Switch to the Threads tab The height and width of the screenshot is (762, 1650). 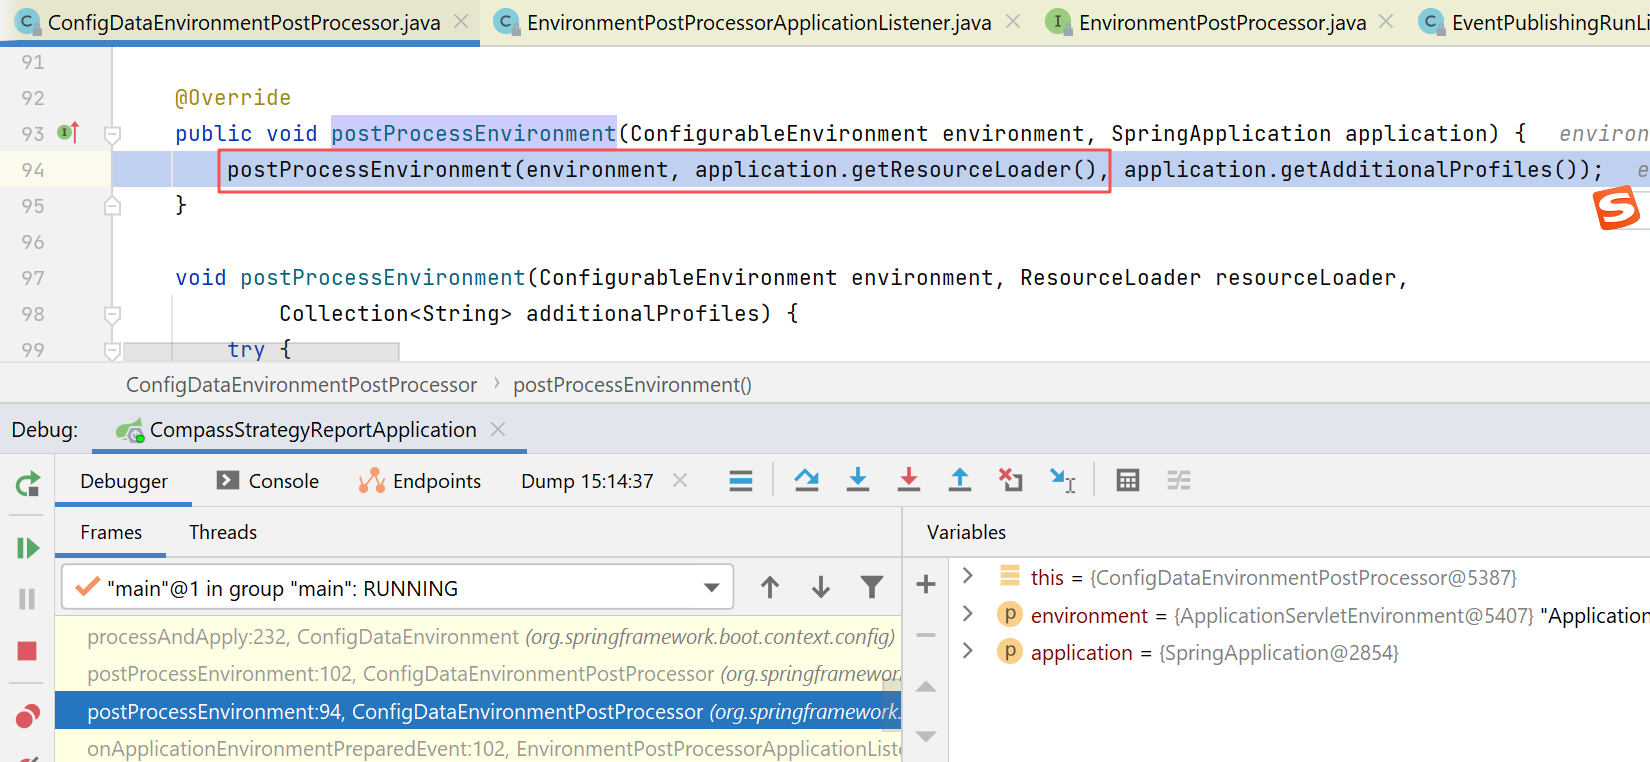click(223, 533)
